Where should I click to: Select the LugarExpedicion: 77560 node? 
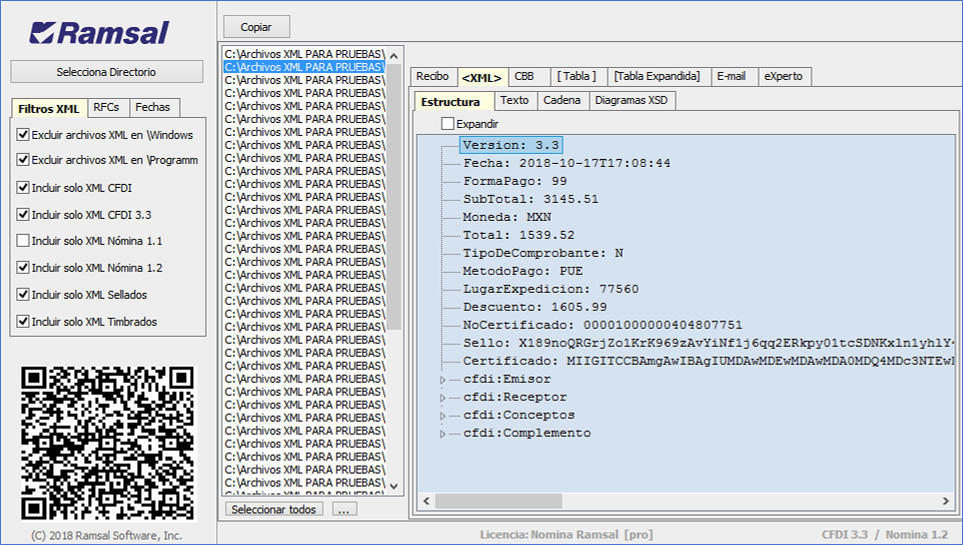click(551, 289)
